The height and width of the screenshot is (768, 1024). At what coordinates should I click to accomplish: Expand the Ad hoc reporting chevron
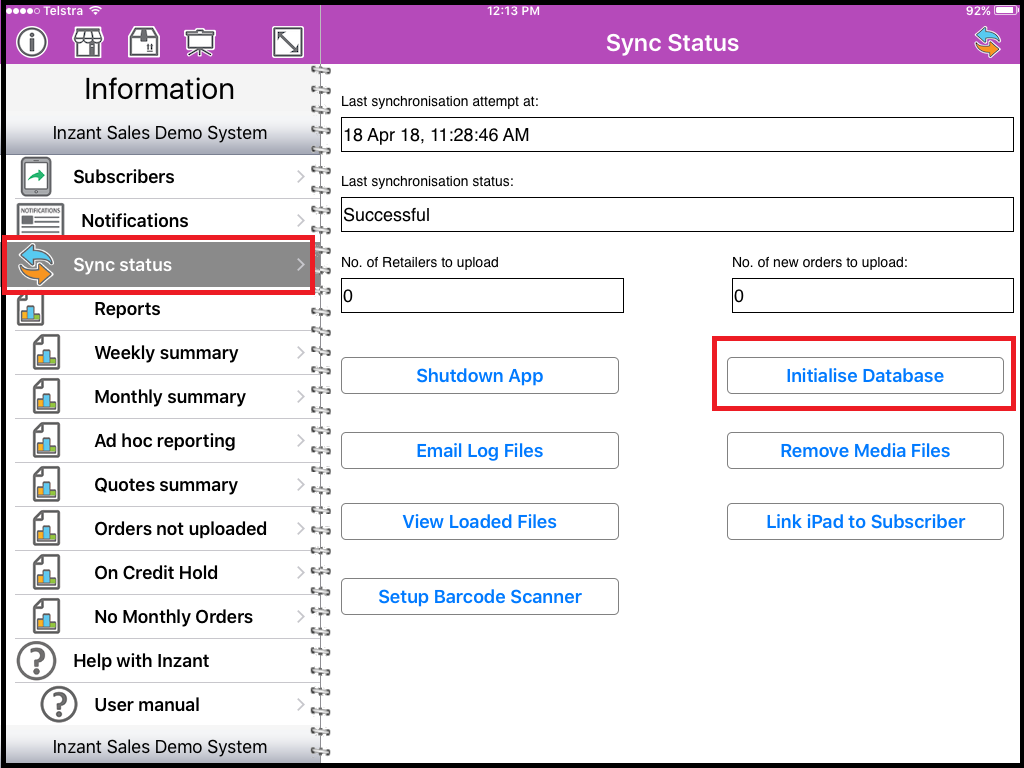(300, 441)
